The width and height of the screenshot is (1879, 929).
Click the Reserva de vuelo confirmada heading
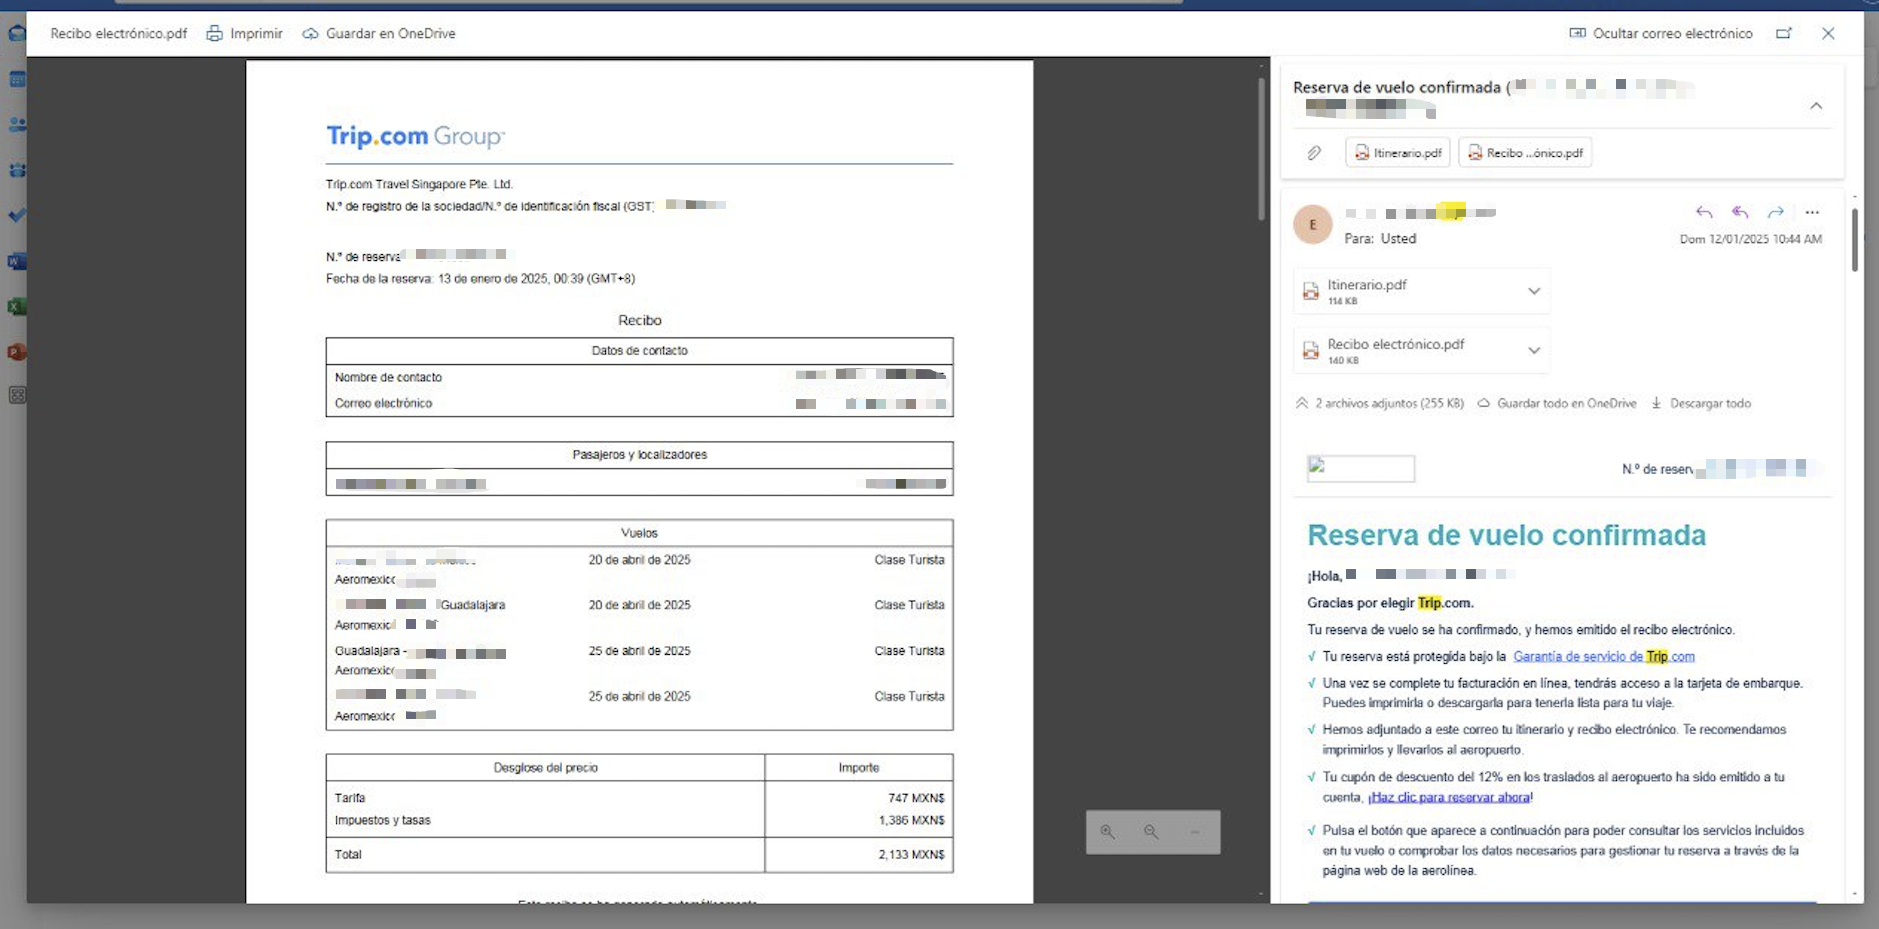click(1506, 535)
